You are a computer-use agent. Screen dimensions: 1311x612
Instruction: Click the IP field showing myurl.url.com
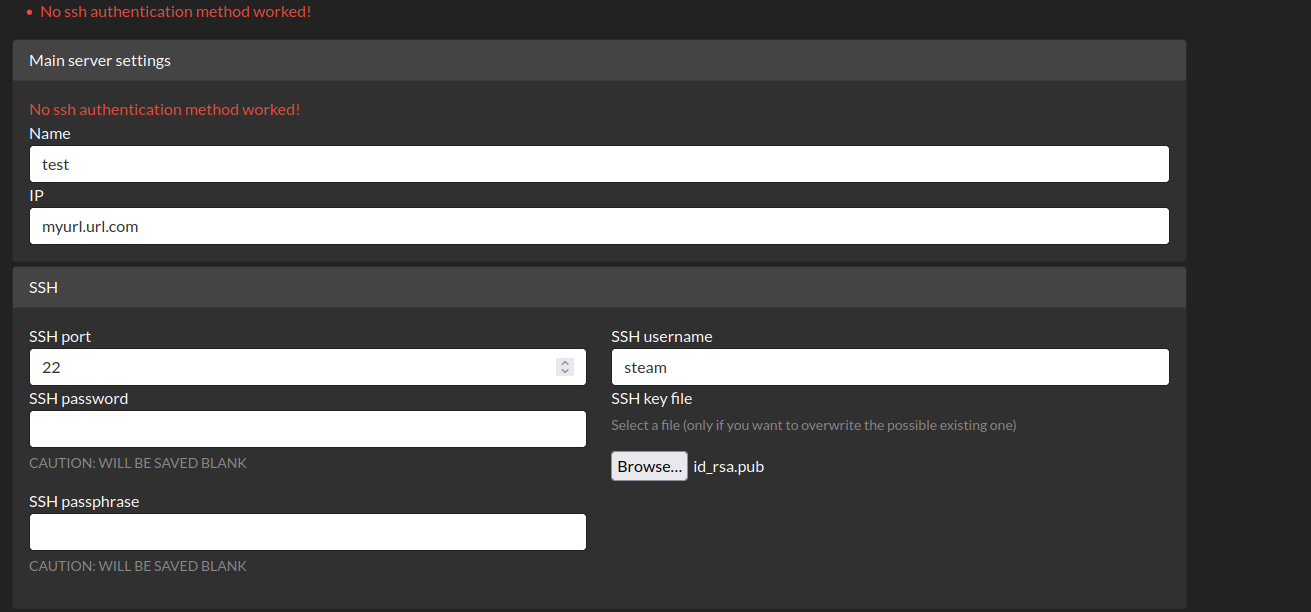(x=599, y=226)
